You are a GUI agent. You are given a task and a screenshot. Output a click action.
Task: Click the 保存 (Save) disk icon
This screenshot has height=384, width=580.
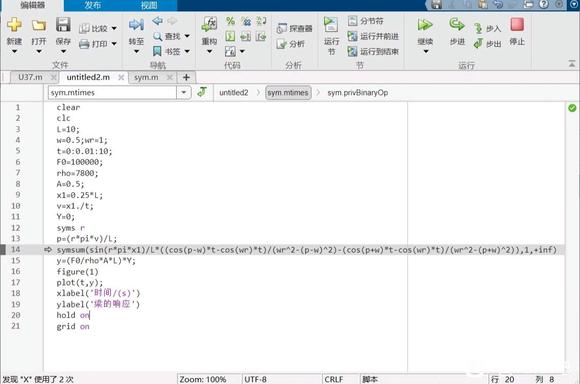(63, 25)
